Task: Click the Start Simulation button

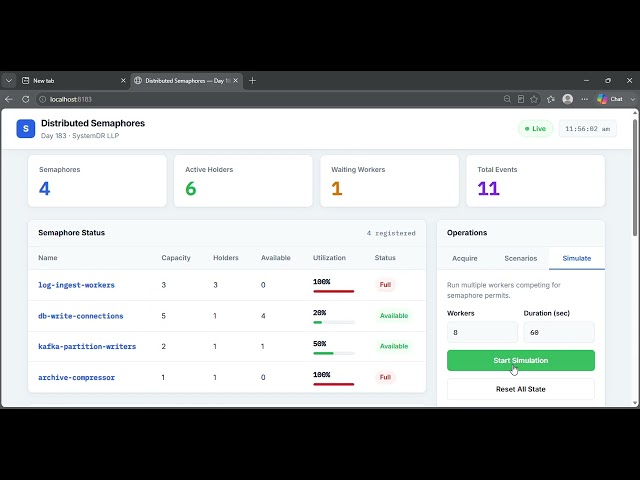Action: [x=521, y=360]
